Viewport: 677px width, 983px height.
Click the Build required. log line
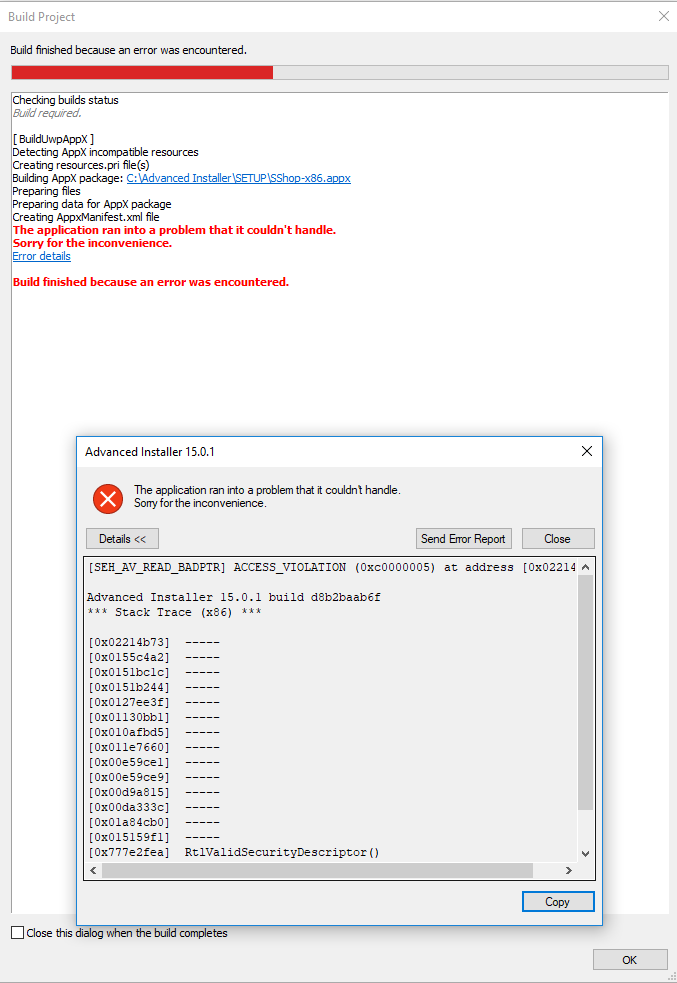47,113
